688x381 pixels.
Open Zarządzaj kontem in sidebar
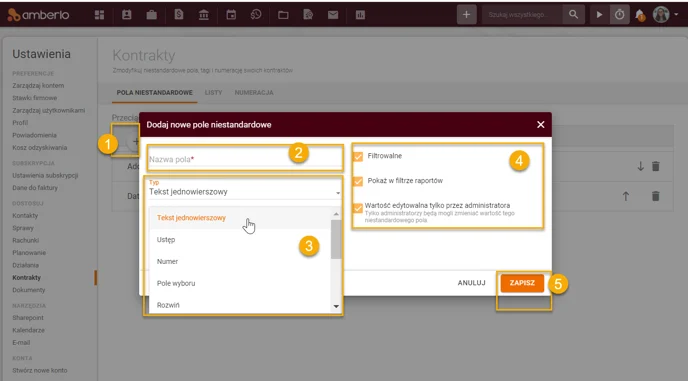pyautogui.click(x=38, y=86)
